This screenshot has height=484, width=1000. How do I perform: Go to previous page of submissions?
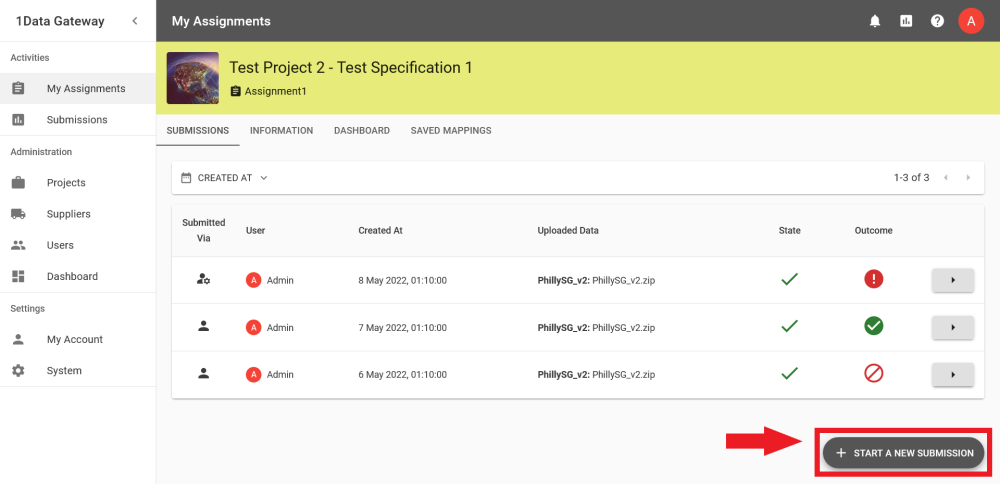click(x=946, y=178)
